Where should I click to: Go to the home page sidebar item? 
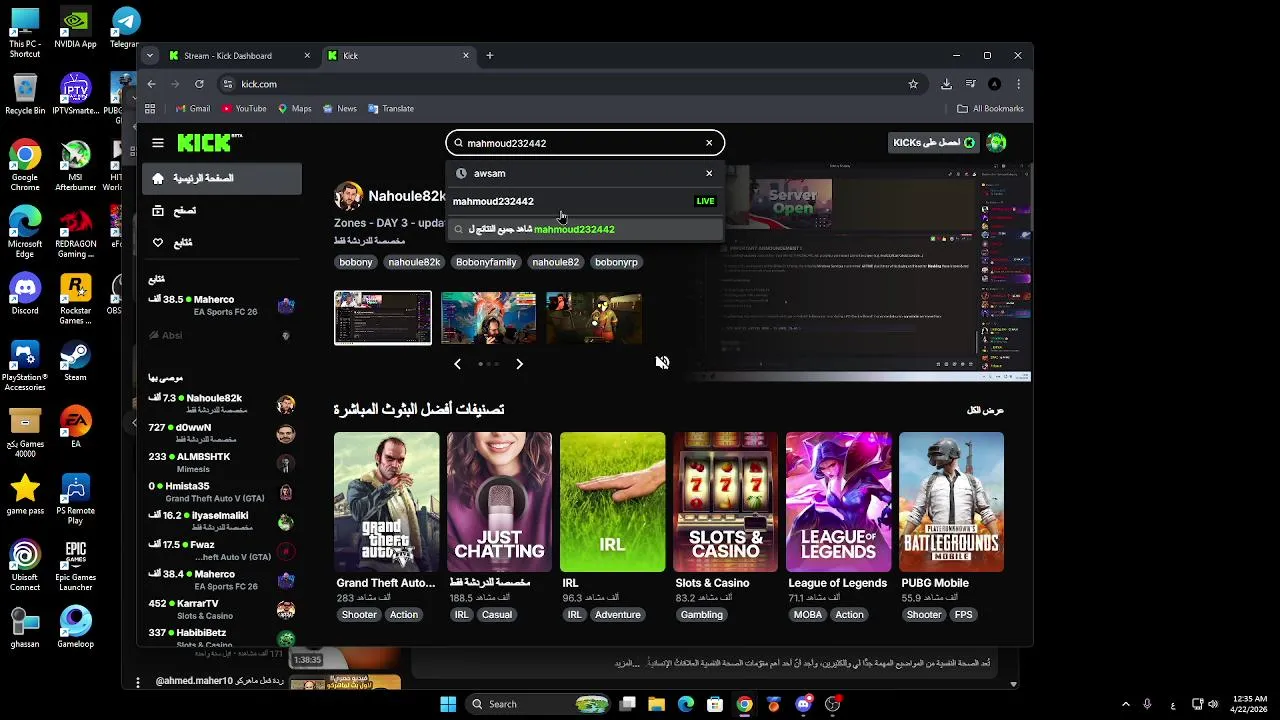pyautogui.click(x=222, y=179)
